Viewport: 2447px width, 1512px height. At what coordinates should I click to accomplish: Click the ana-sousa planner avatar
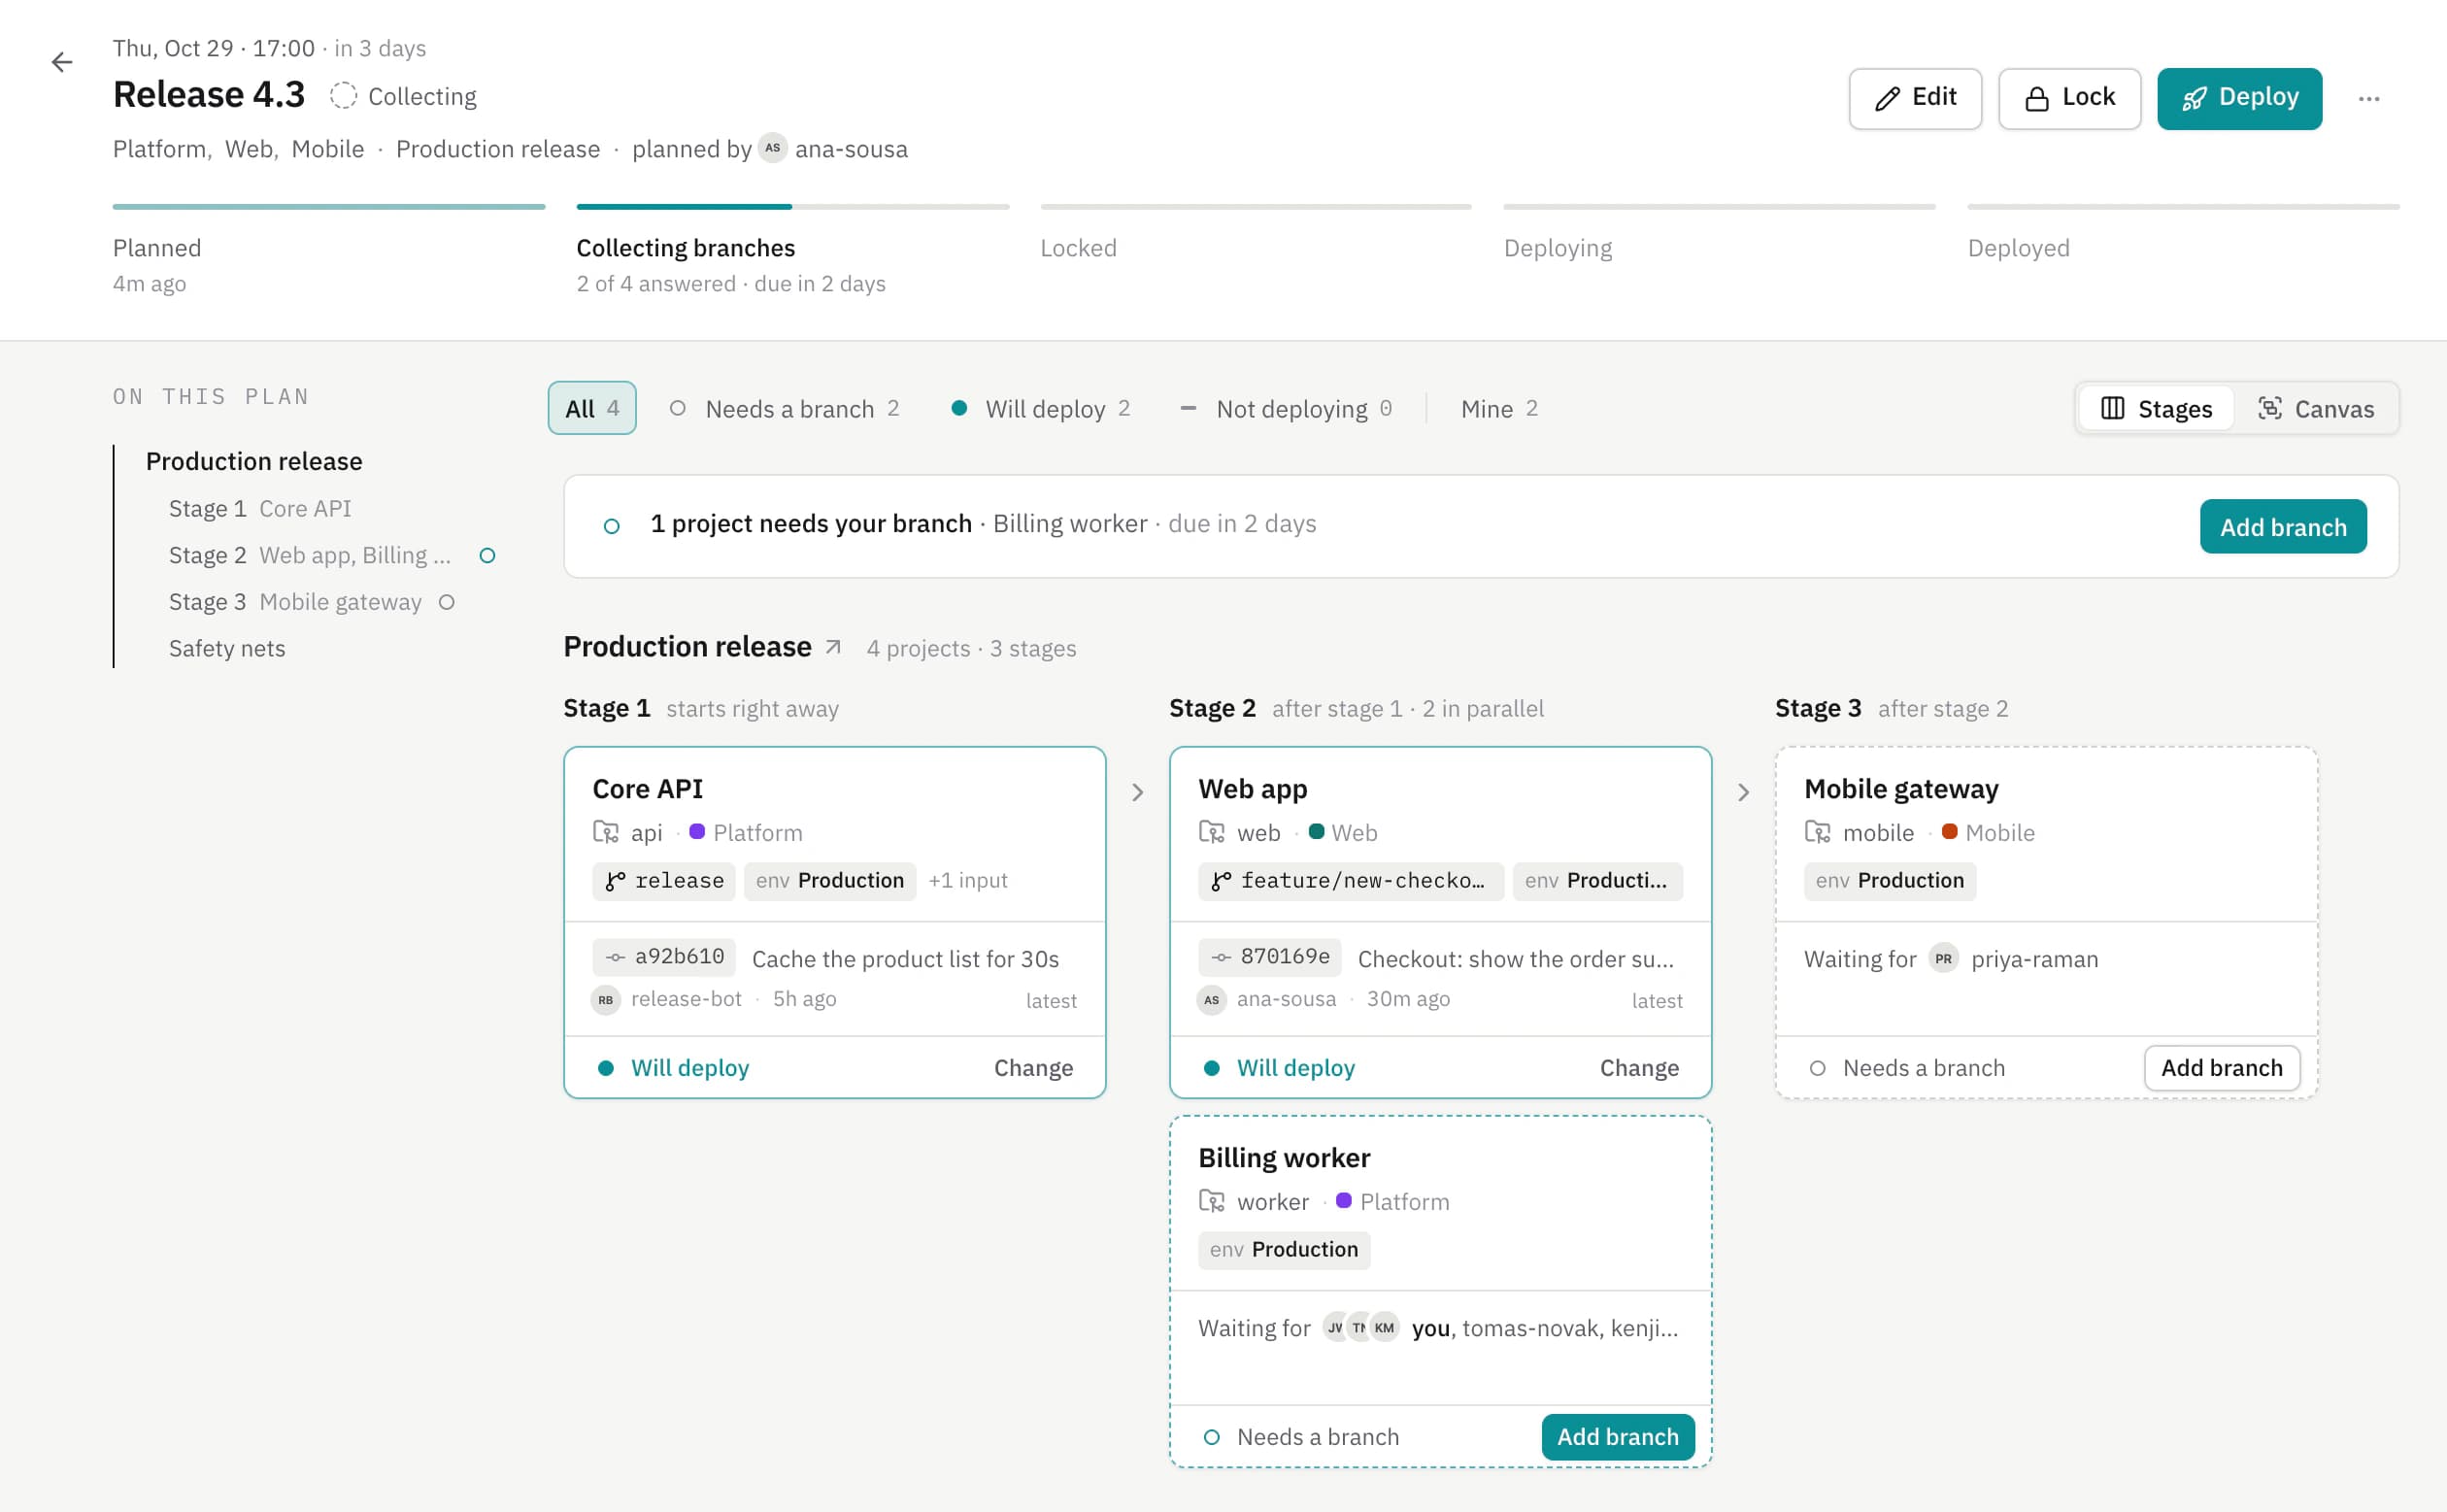[x=772, y=148]
